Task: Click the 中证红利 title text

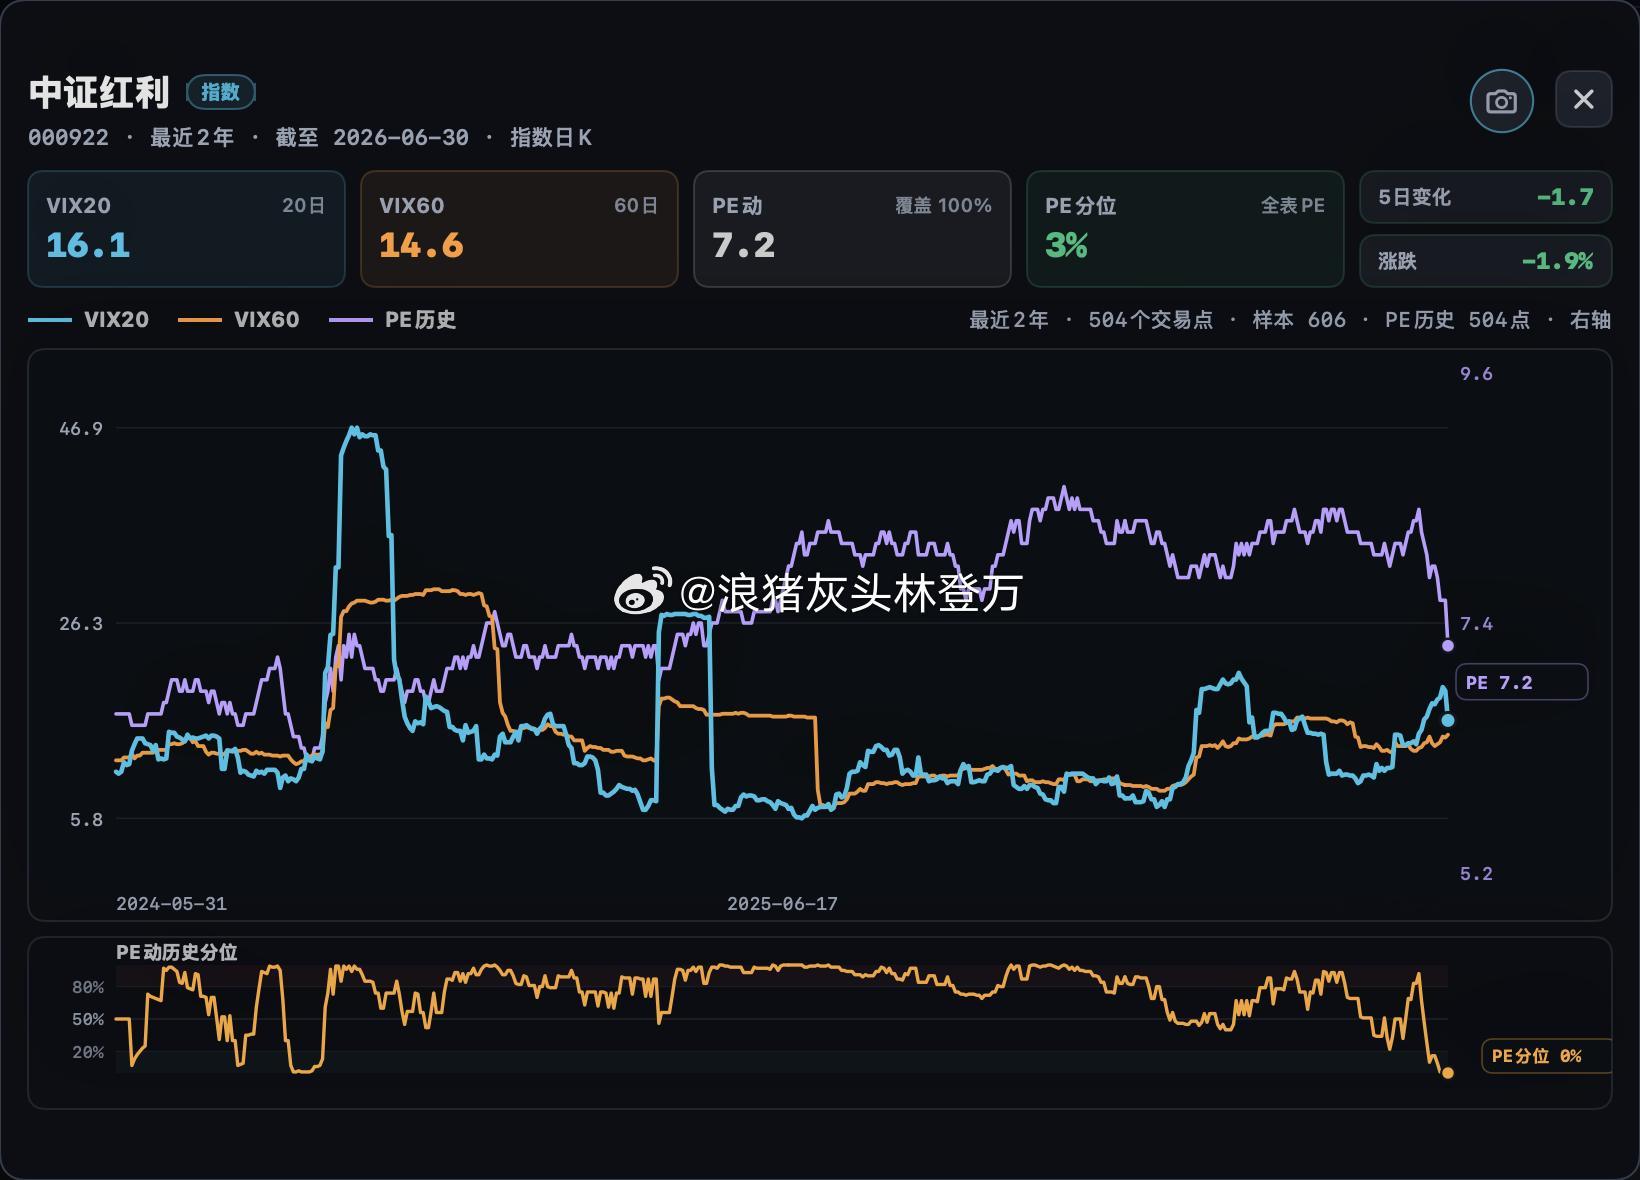Action: 99,92
